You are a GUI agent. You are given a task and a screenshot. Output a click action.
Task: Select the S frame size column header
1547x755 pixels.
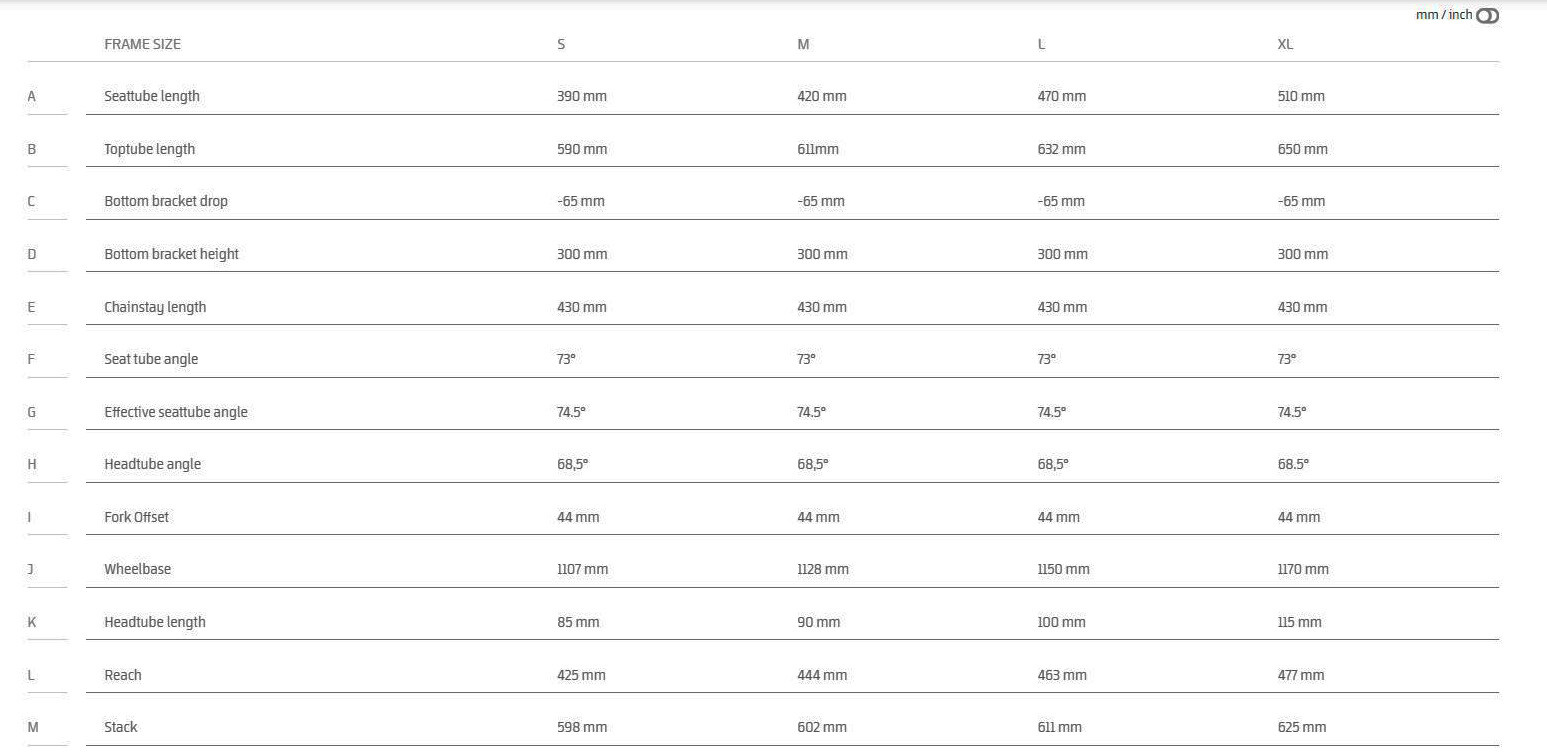(x=561, y=44)
